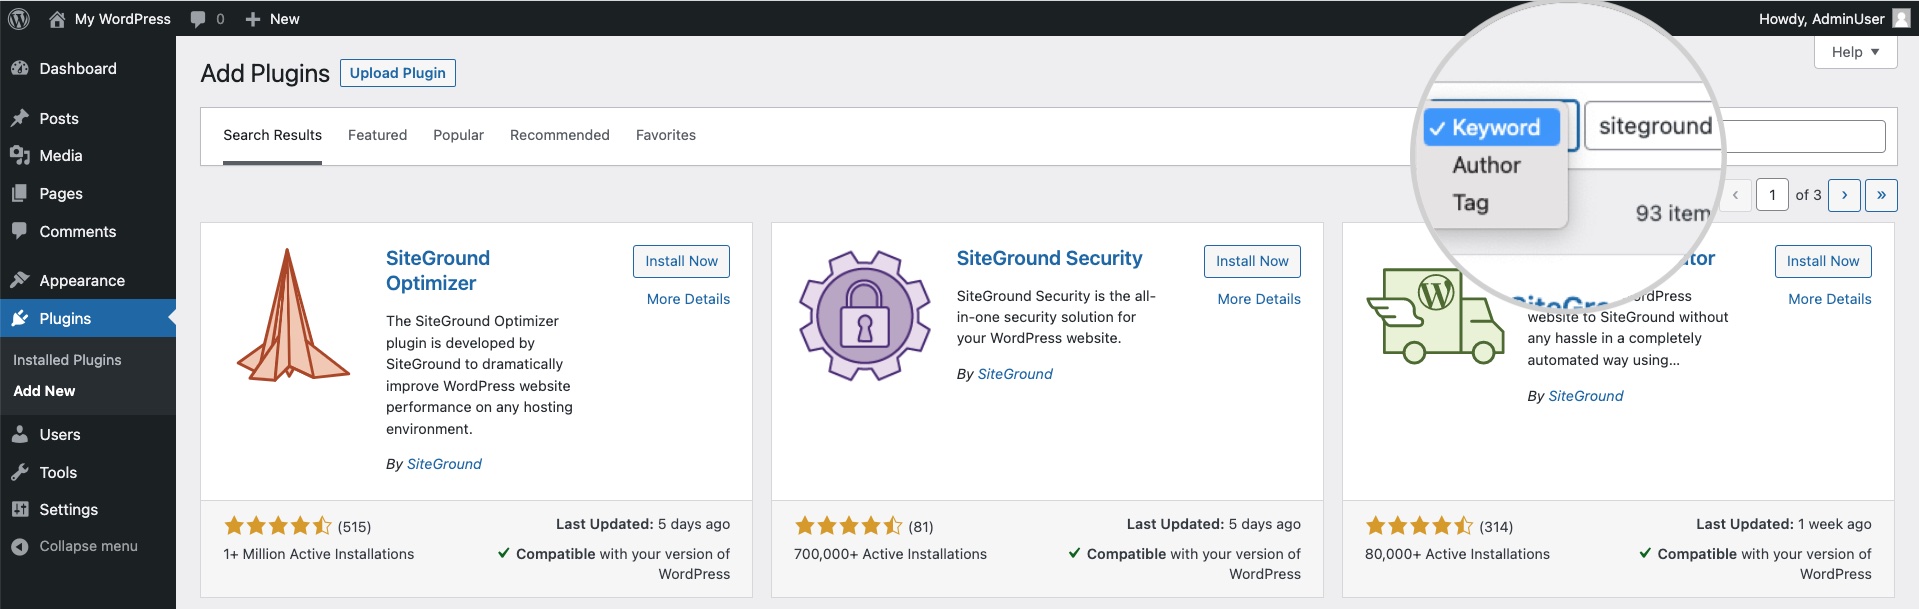Open the Appearance menu item
This screenshot has width=1919, height=609.
tap(88, 280)
